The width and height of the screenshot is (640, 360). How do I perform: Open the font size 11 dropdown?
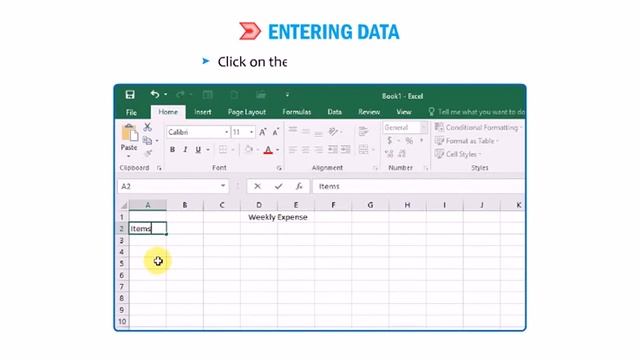pyautogui.click(x=251, y=132)
